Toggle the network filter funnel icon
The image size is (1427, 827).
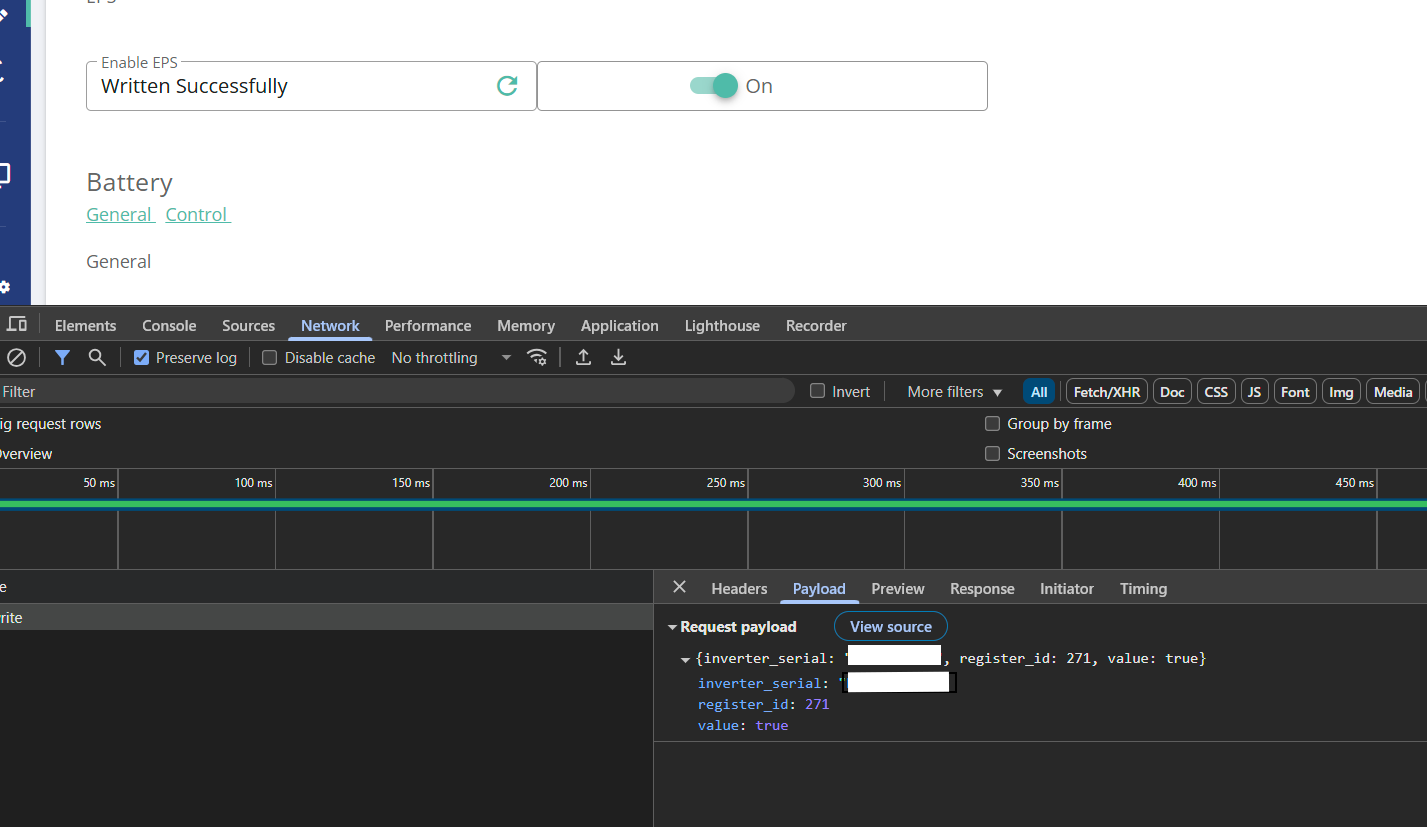62,357
